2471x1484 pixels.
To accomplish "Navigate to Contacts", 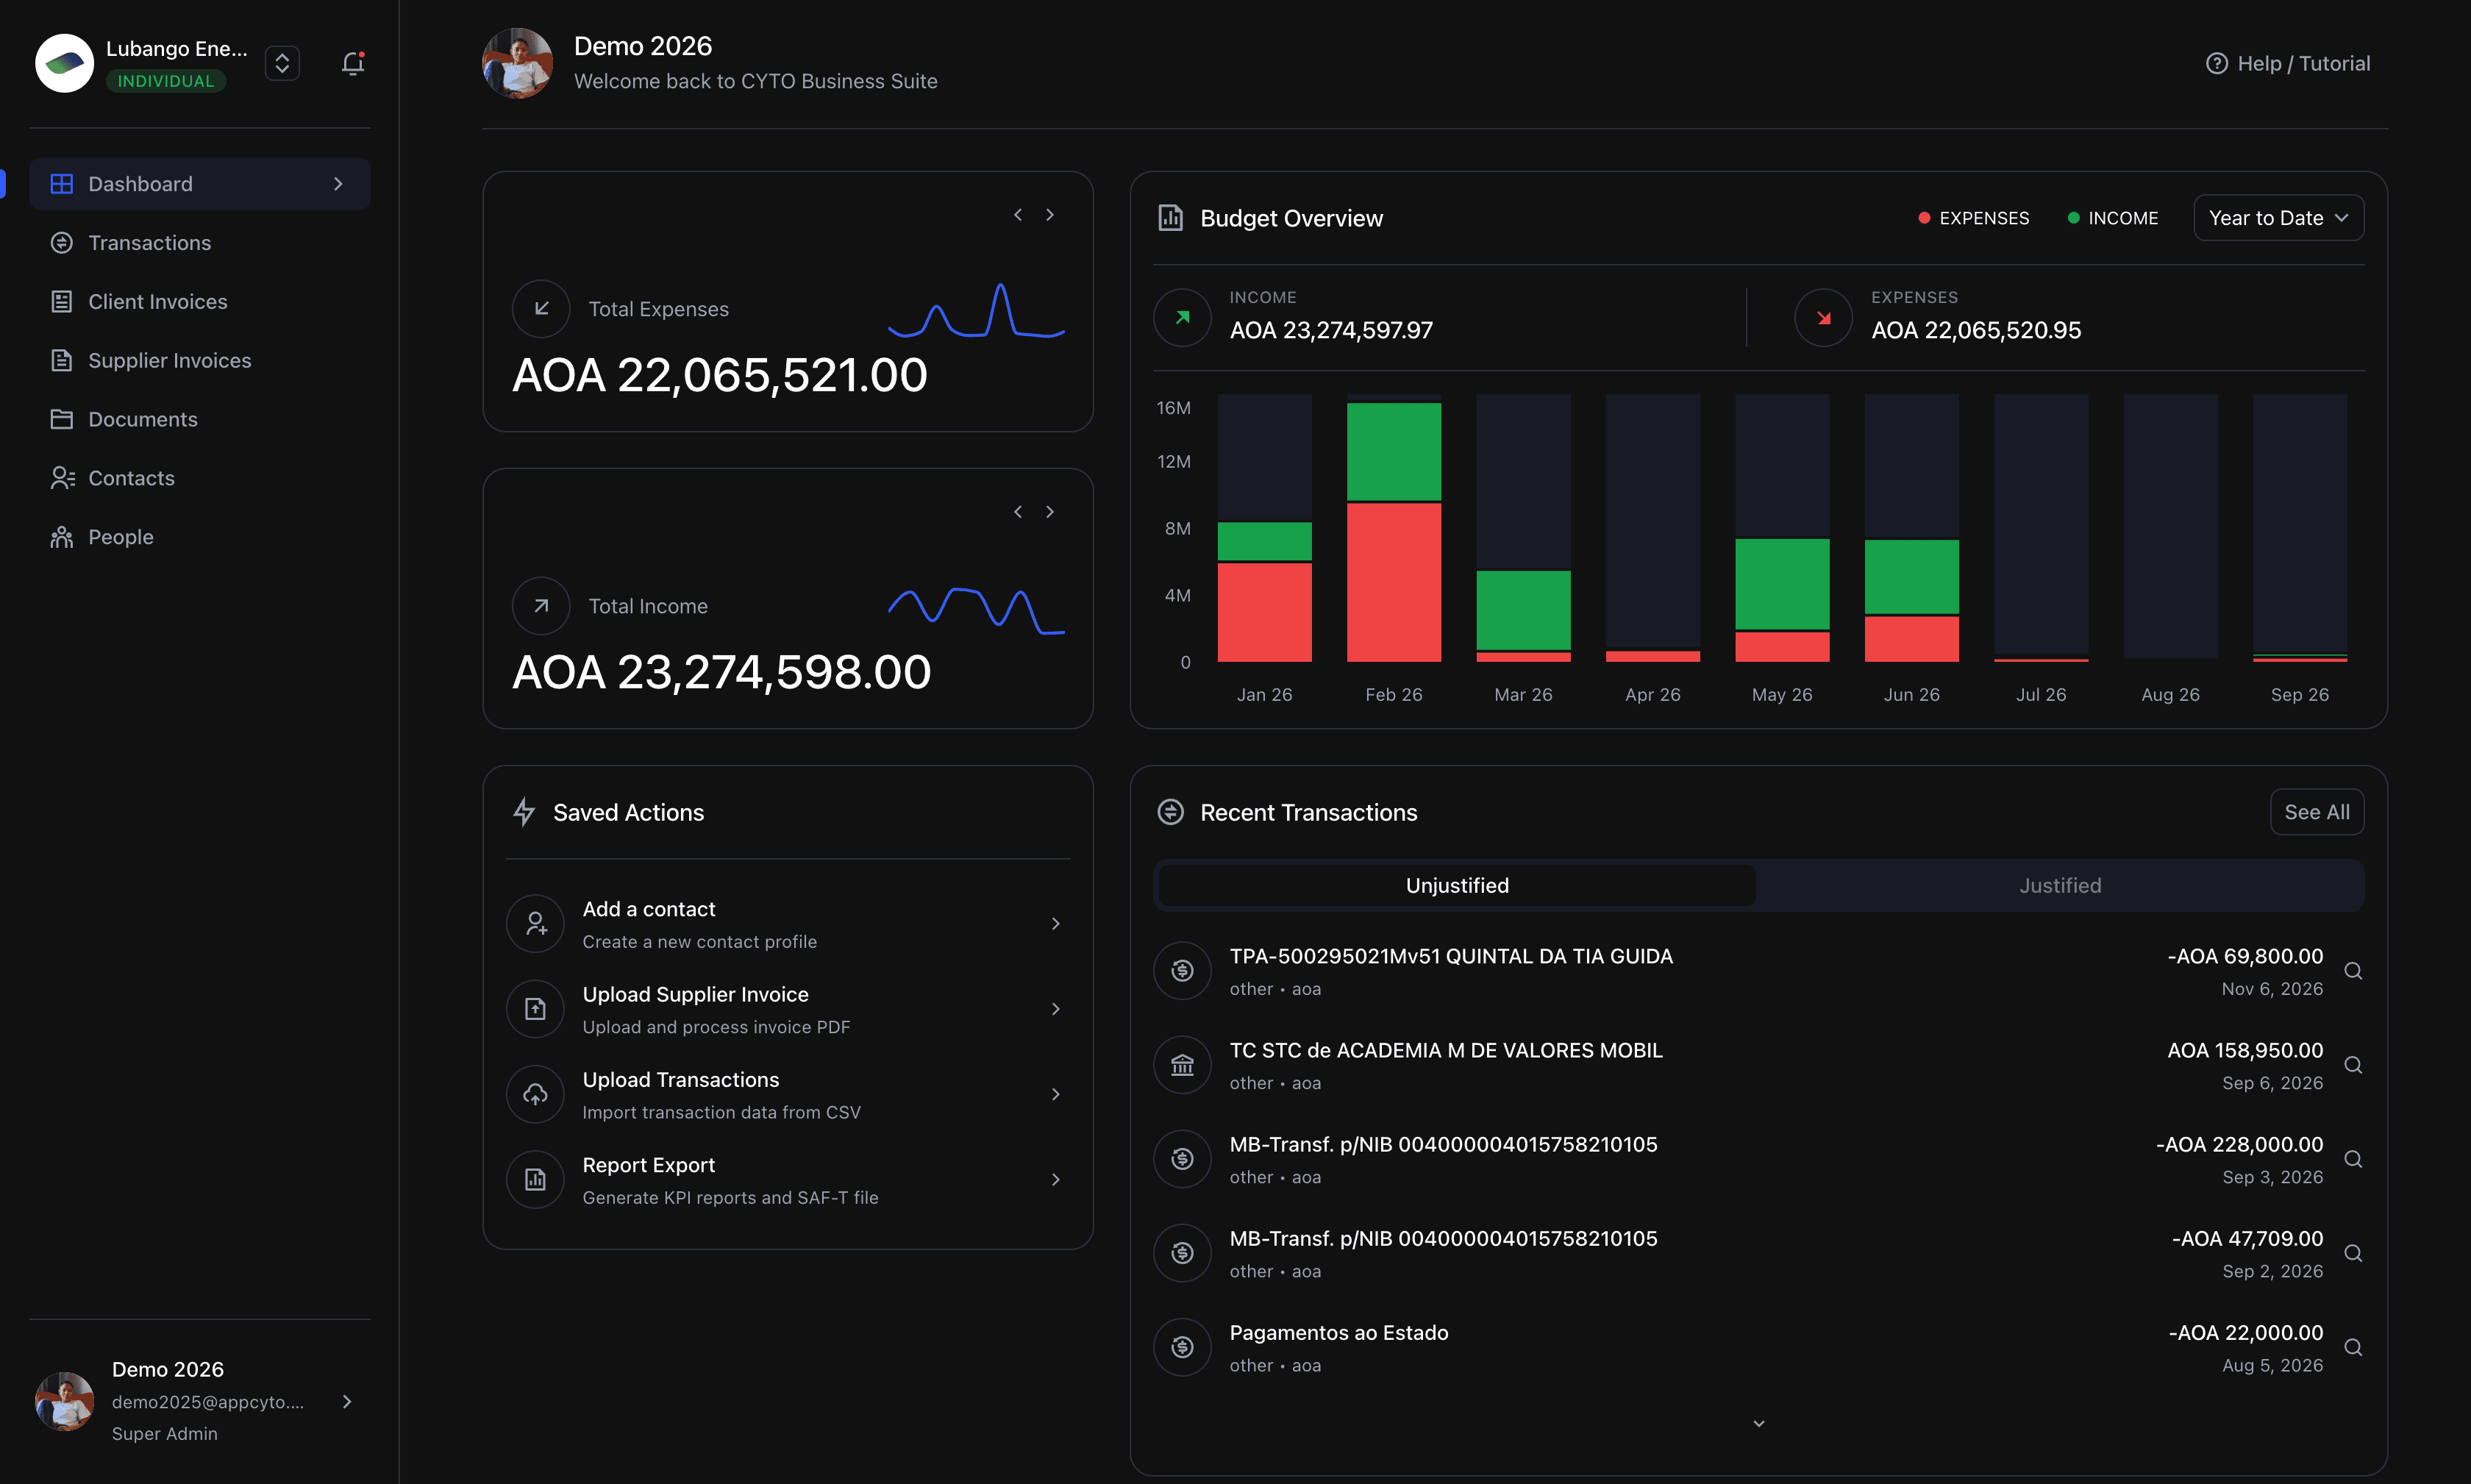I will tap(200, 478).
